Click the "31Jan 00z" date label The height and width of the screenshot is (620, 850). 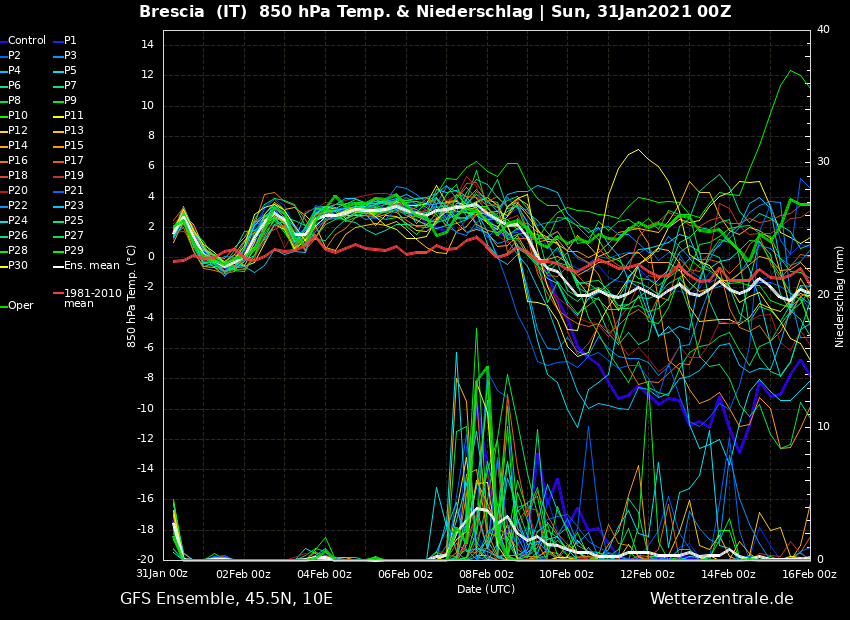click(162, 574)
